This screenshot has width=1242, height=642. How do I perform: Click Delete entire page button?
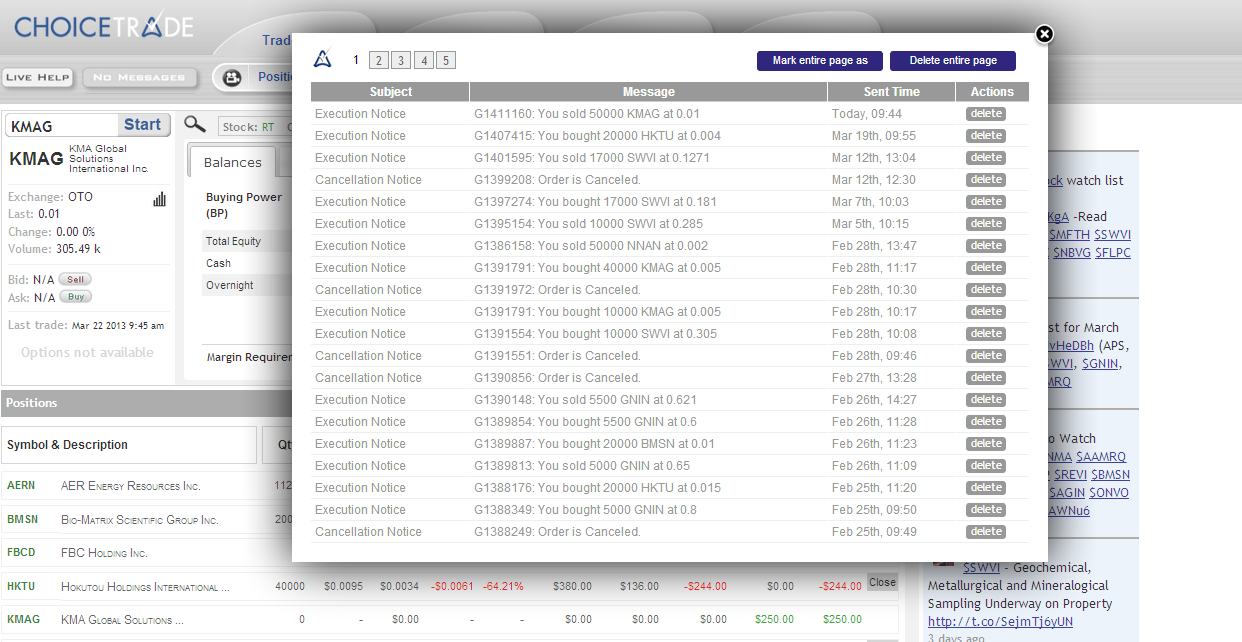953,61
